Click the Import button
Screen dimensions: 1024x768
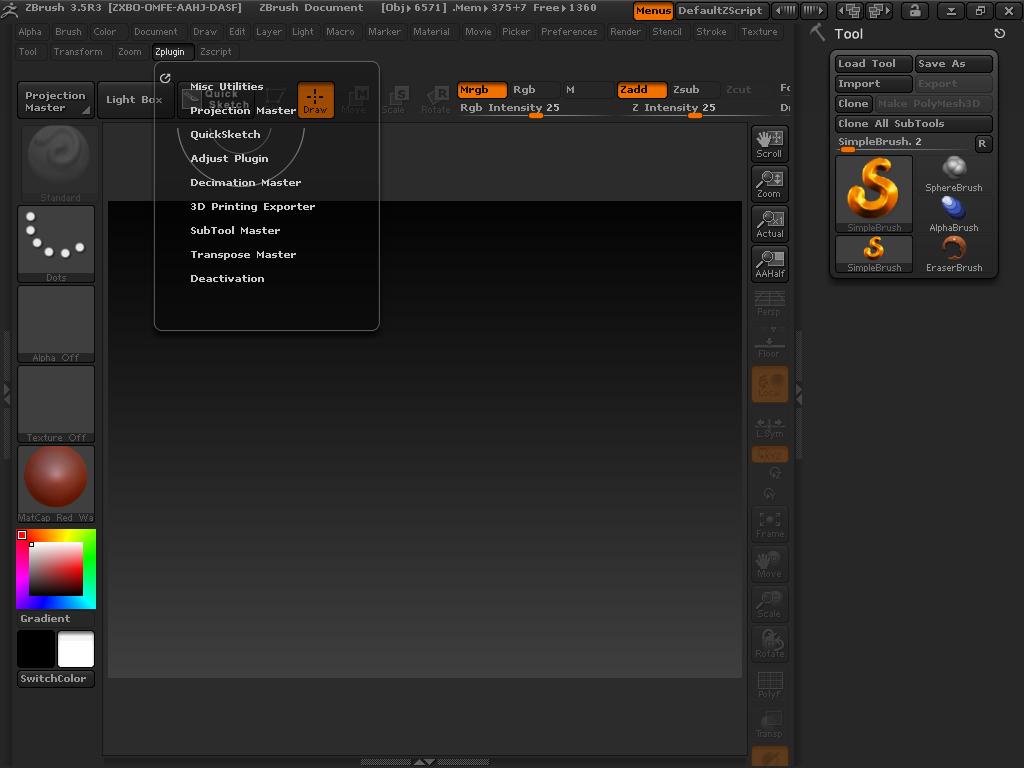873,84
